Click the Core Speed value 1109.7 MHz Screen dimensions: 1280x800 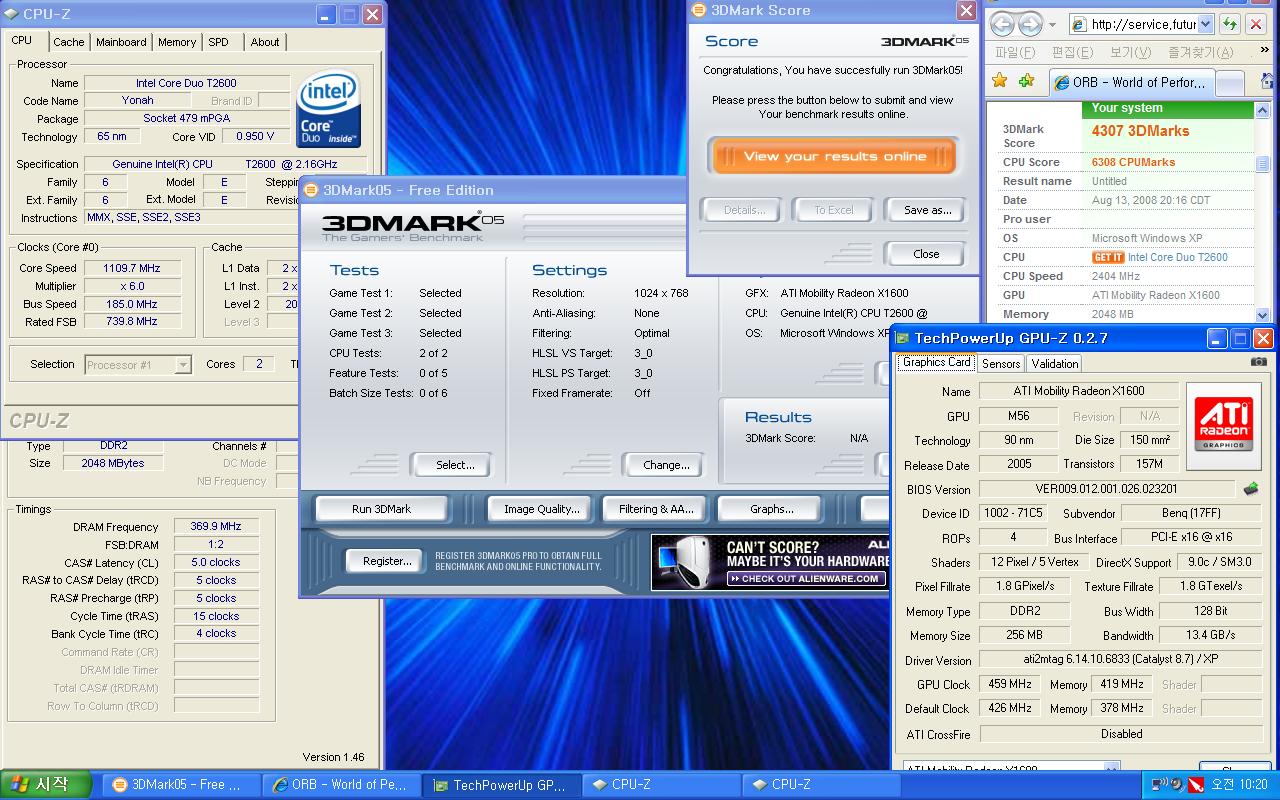(131, 268)
